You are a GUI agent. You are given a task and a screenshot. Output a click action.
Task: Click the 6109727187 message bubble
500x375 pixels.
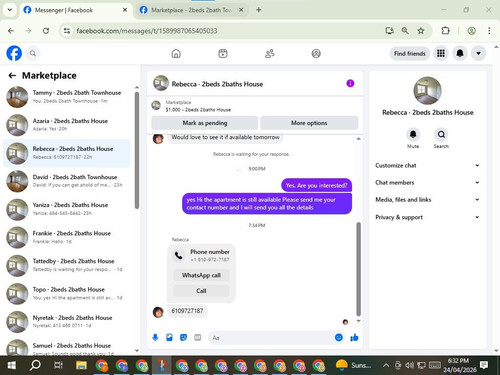click(187, 311)
